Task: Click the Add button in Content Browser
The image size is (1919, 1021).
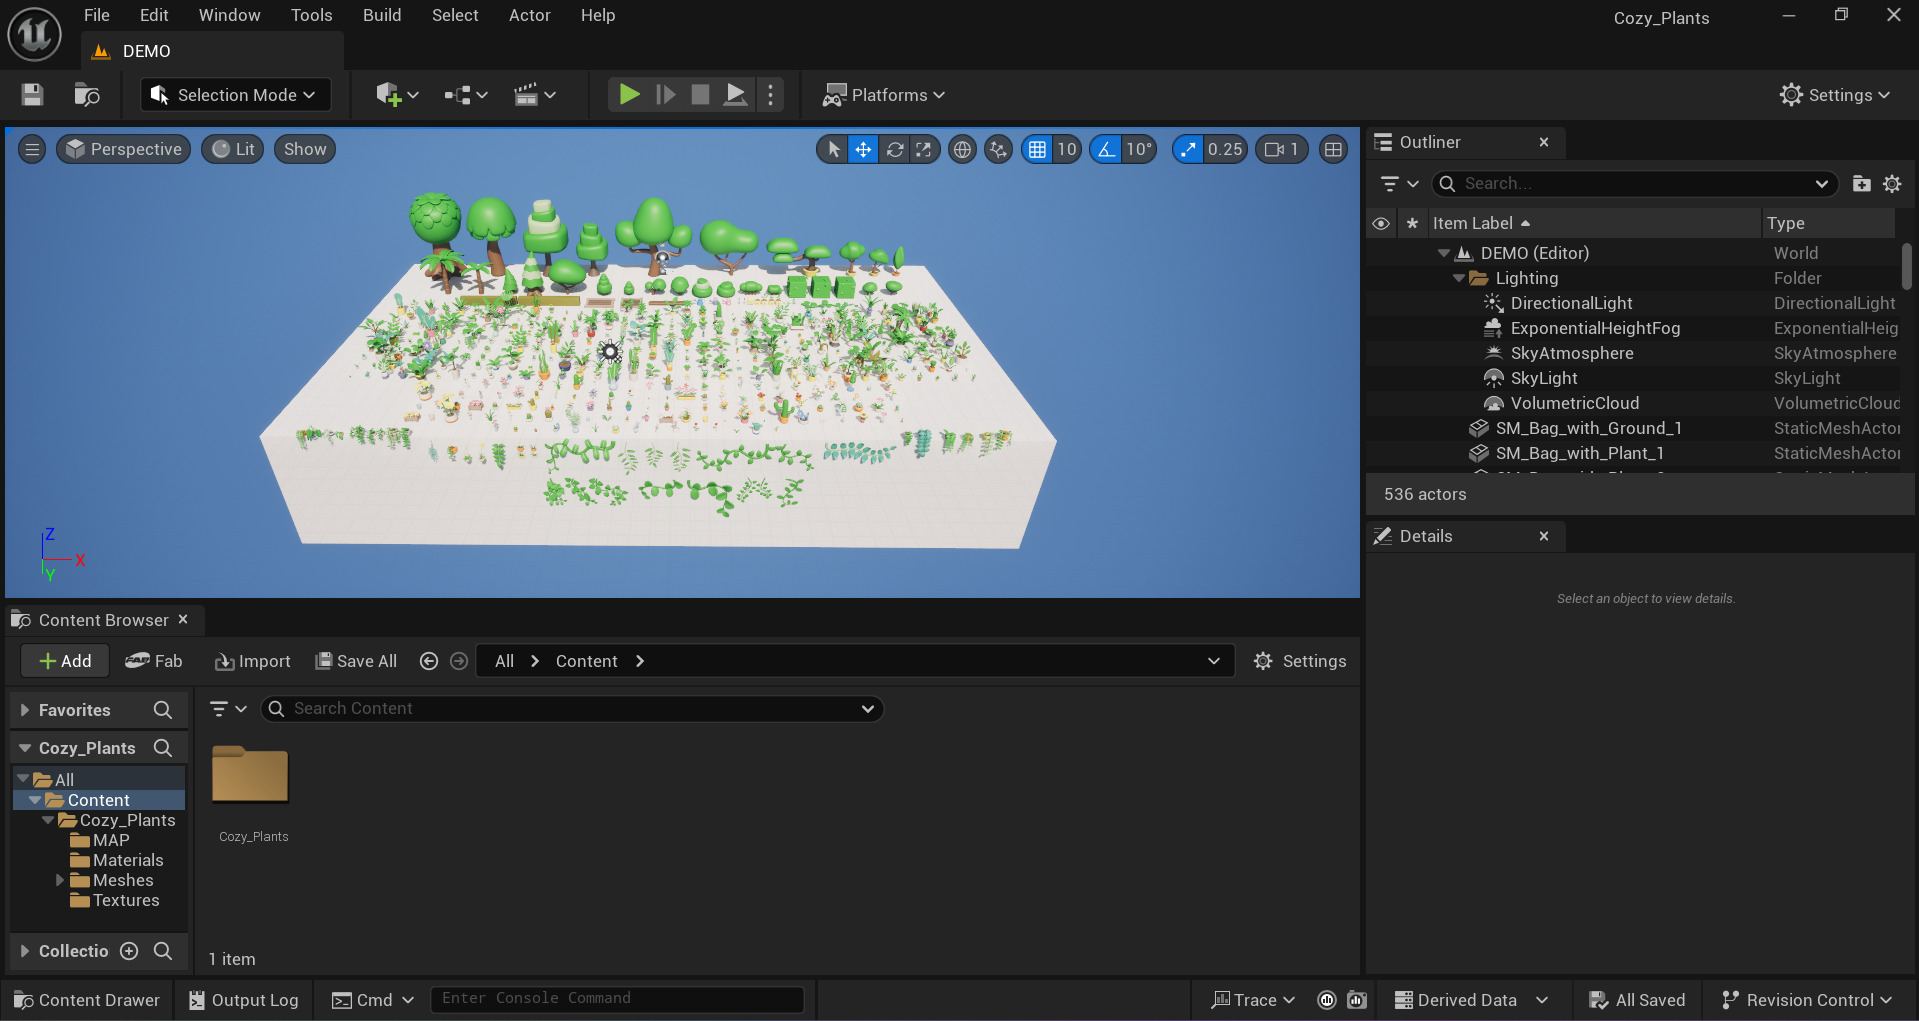Action: 65,661
